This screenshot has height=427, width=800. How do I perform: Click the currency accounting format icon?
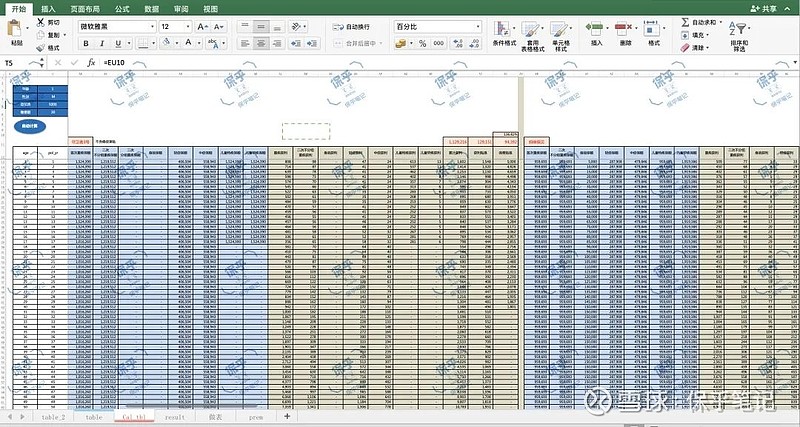(401, 43)
